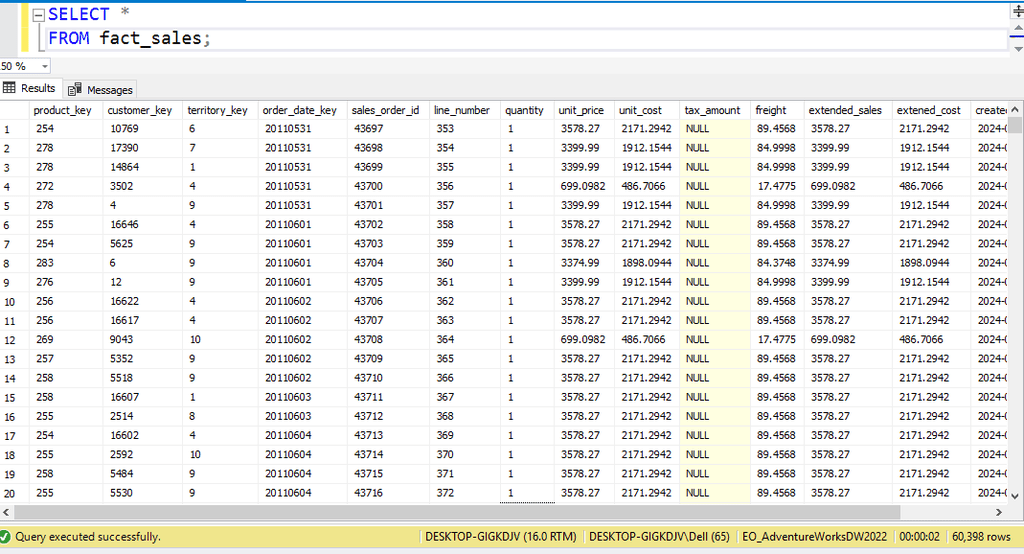Click the 60,398 rows status entry
This screenshot has height=554, width=1024.
tap(981, 537)
